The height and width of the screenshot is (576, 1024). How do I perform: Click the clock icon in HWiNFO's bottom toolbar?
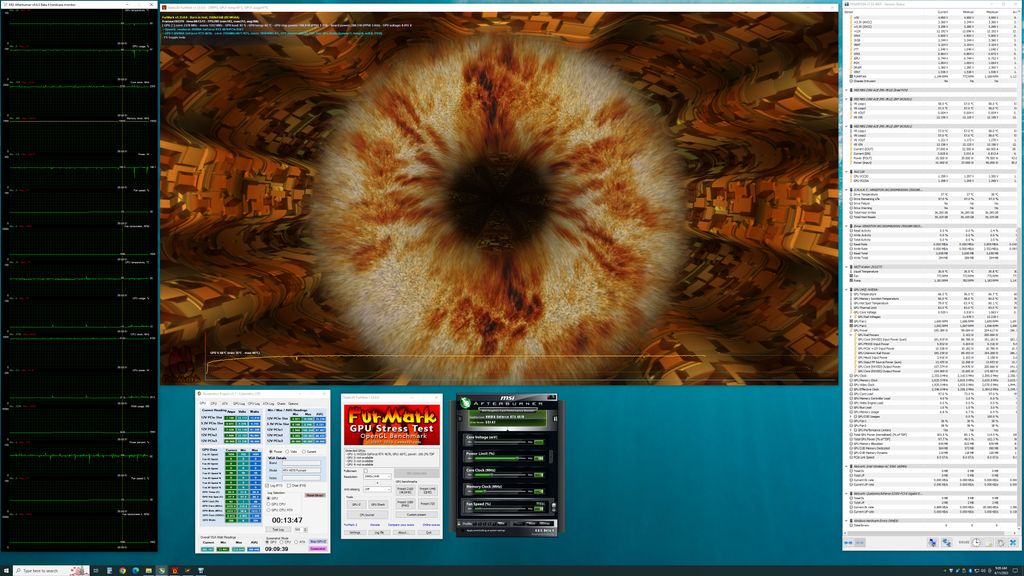976,542
